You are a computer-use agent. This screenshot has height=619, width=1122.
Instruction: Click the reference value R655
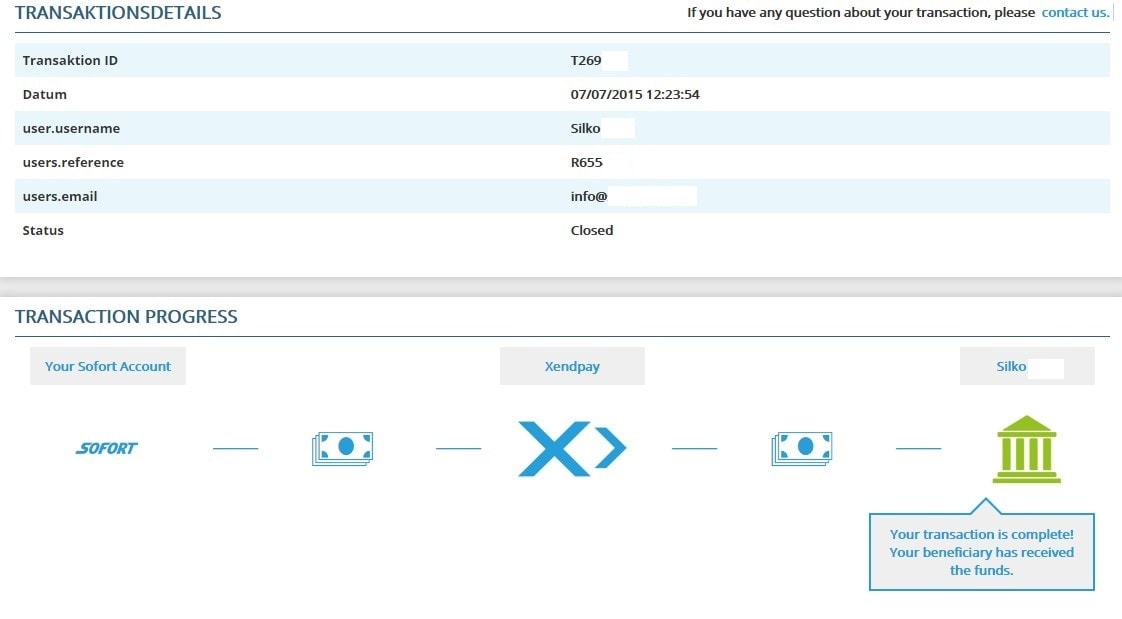(587, 162)
